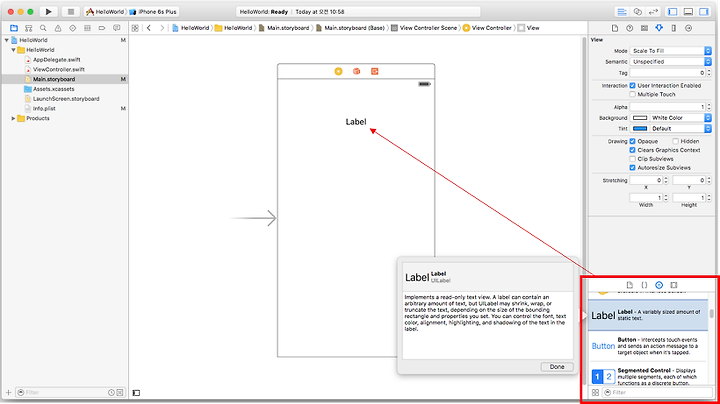Screen dimensions: 720x404
Task: Stop the running build
Action: [x=70, y=11]
